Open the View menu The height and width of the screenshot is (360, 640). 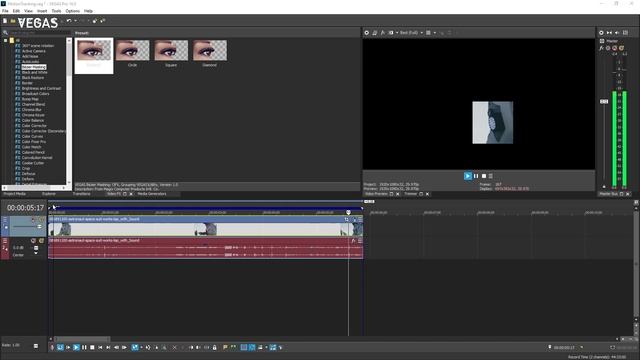pyautogui.click(x=28, y=11)
